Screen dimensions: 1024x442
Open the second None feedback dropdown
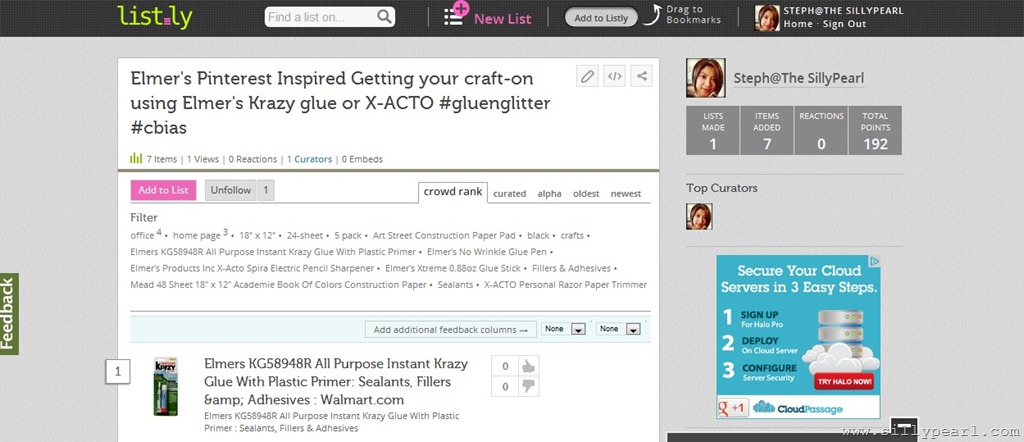[618, 329]
